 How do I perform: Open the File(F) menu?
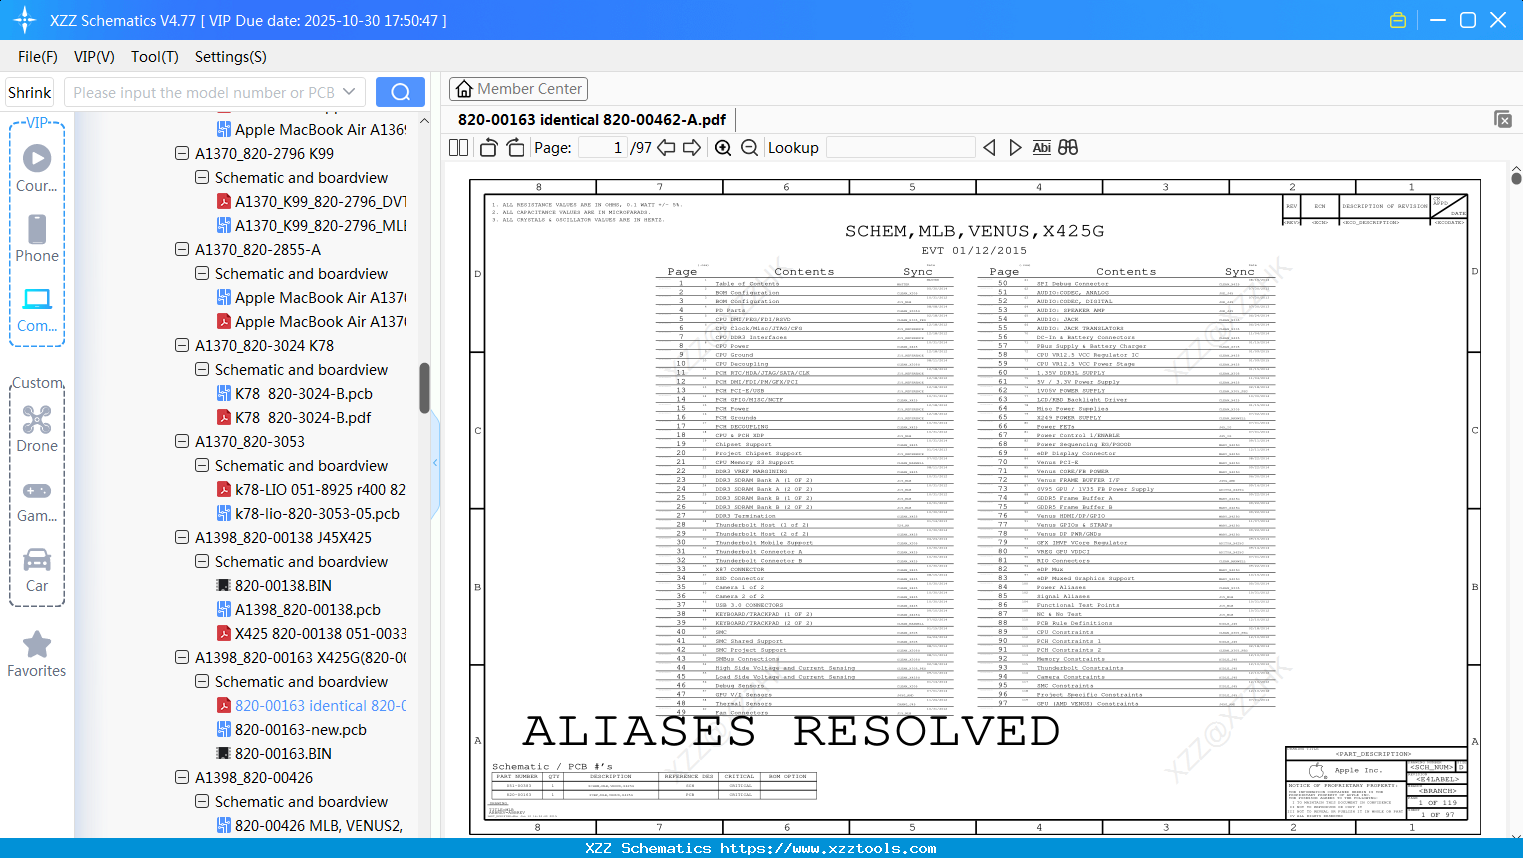click(38, 57)
